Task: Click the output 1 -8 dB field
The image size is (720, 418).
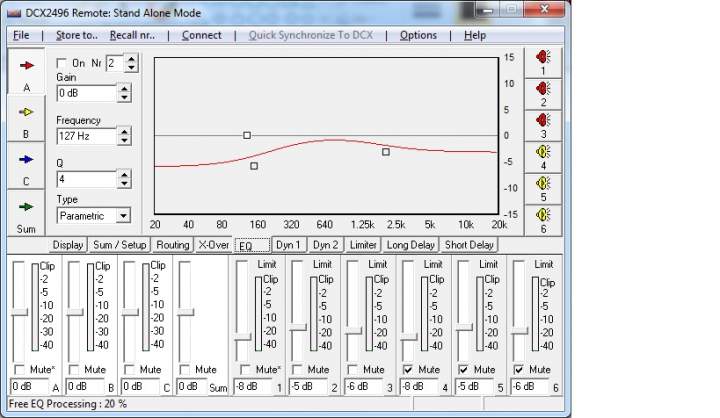Action: pos(254,387)
